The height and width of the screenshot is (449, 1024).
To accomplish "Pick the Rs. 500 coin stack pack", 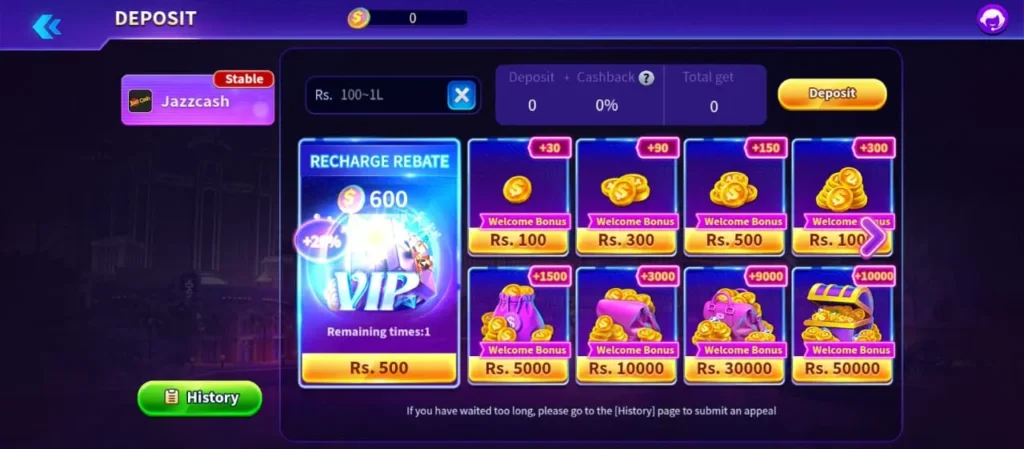I will click(734, 197).
